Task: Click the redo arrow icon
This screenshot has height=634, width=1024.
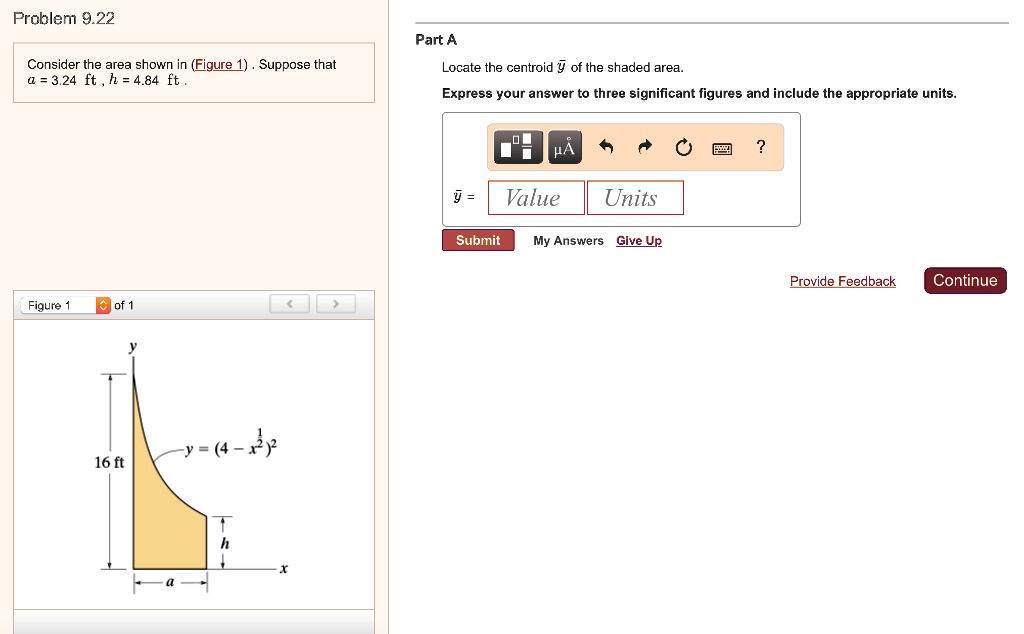Action: pyautogui.click(x=644, y=146)
